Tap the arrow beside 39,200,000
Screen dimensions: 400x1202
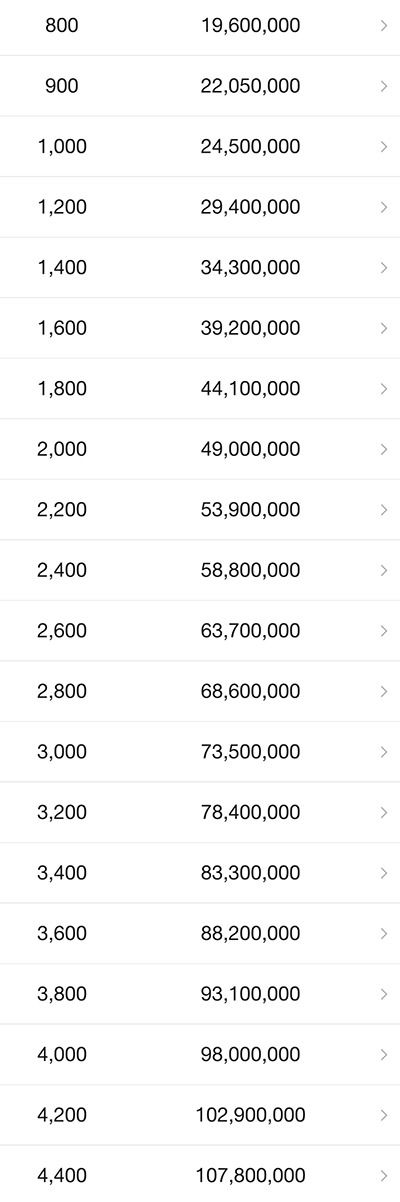384,328
